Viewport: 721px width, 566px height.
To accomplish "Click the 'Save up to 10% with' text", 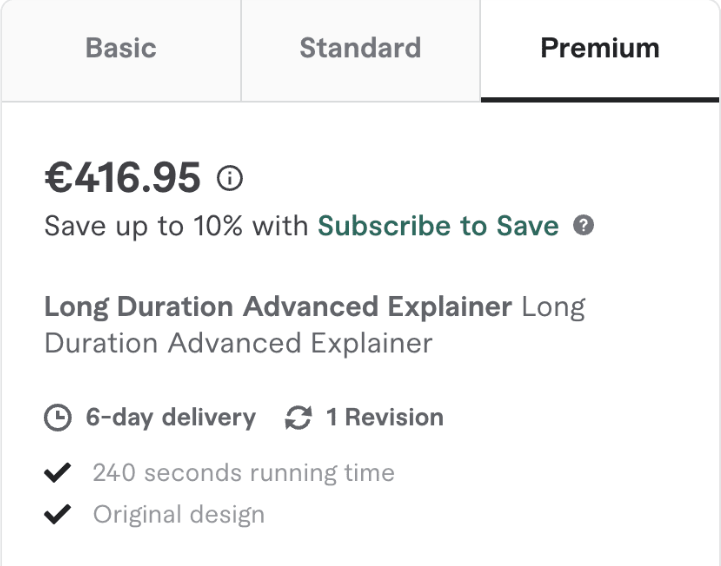I will pos(177,226).
